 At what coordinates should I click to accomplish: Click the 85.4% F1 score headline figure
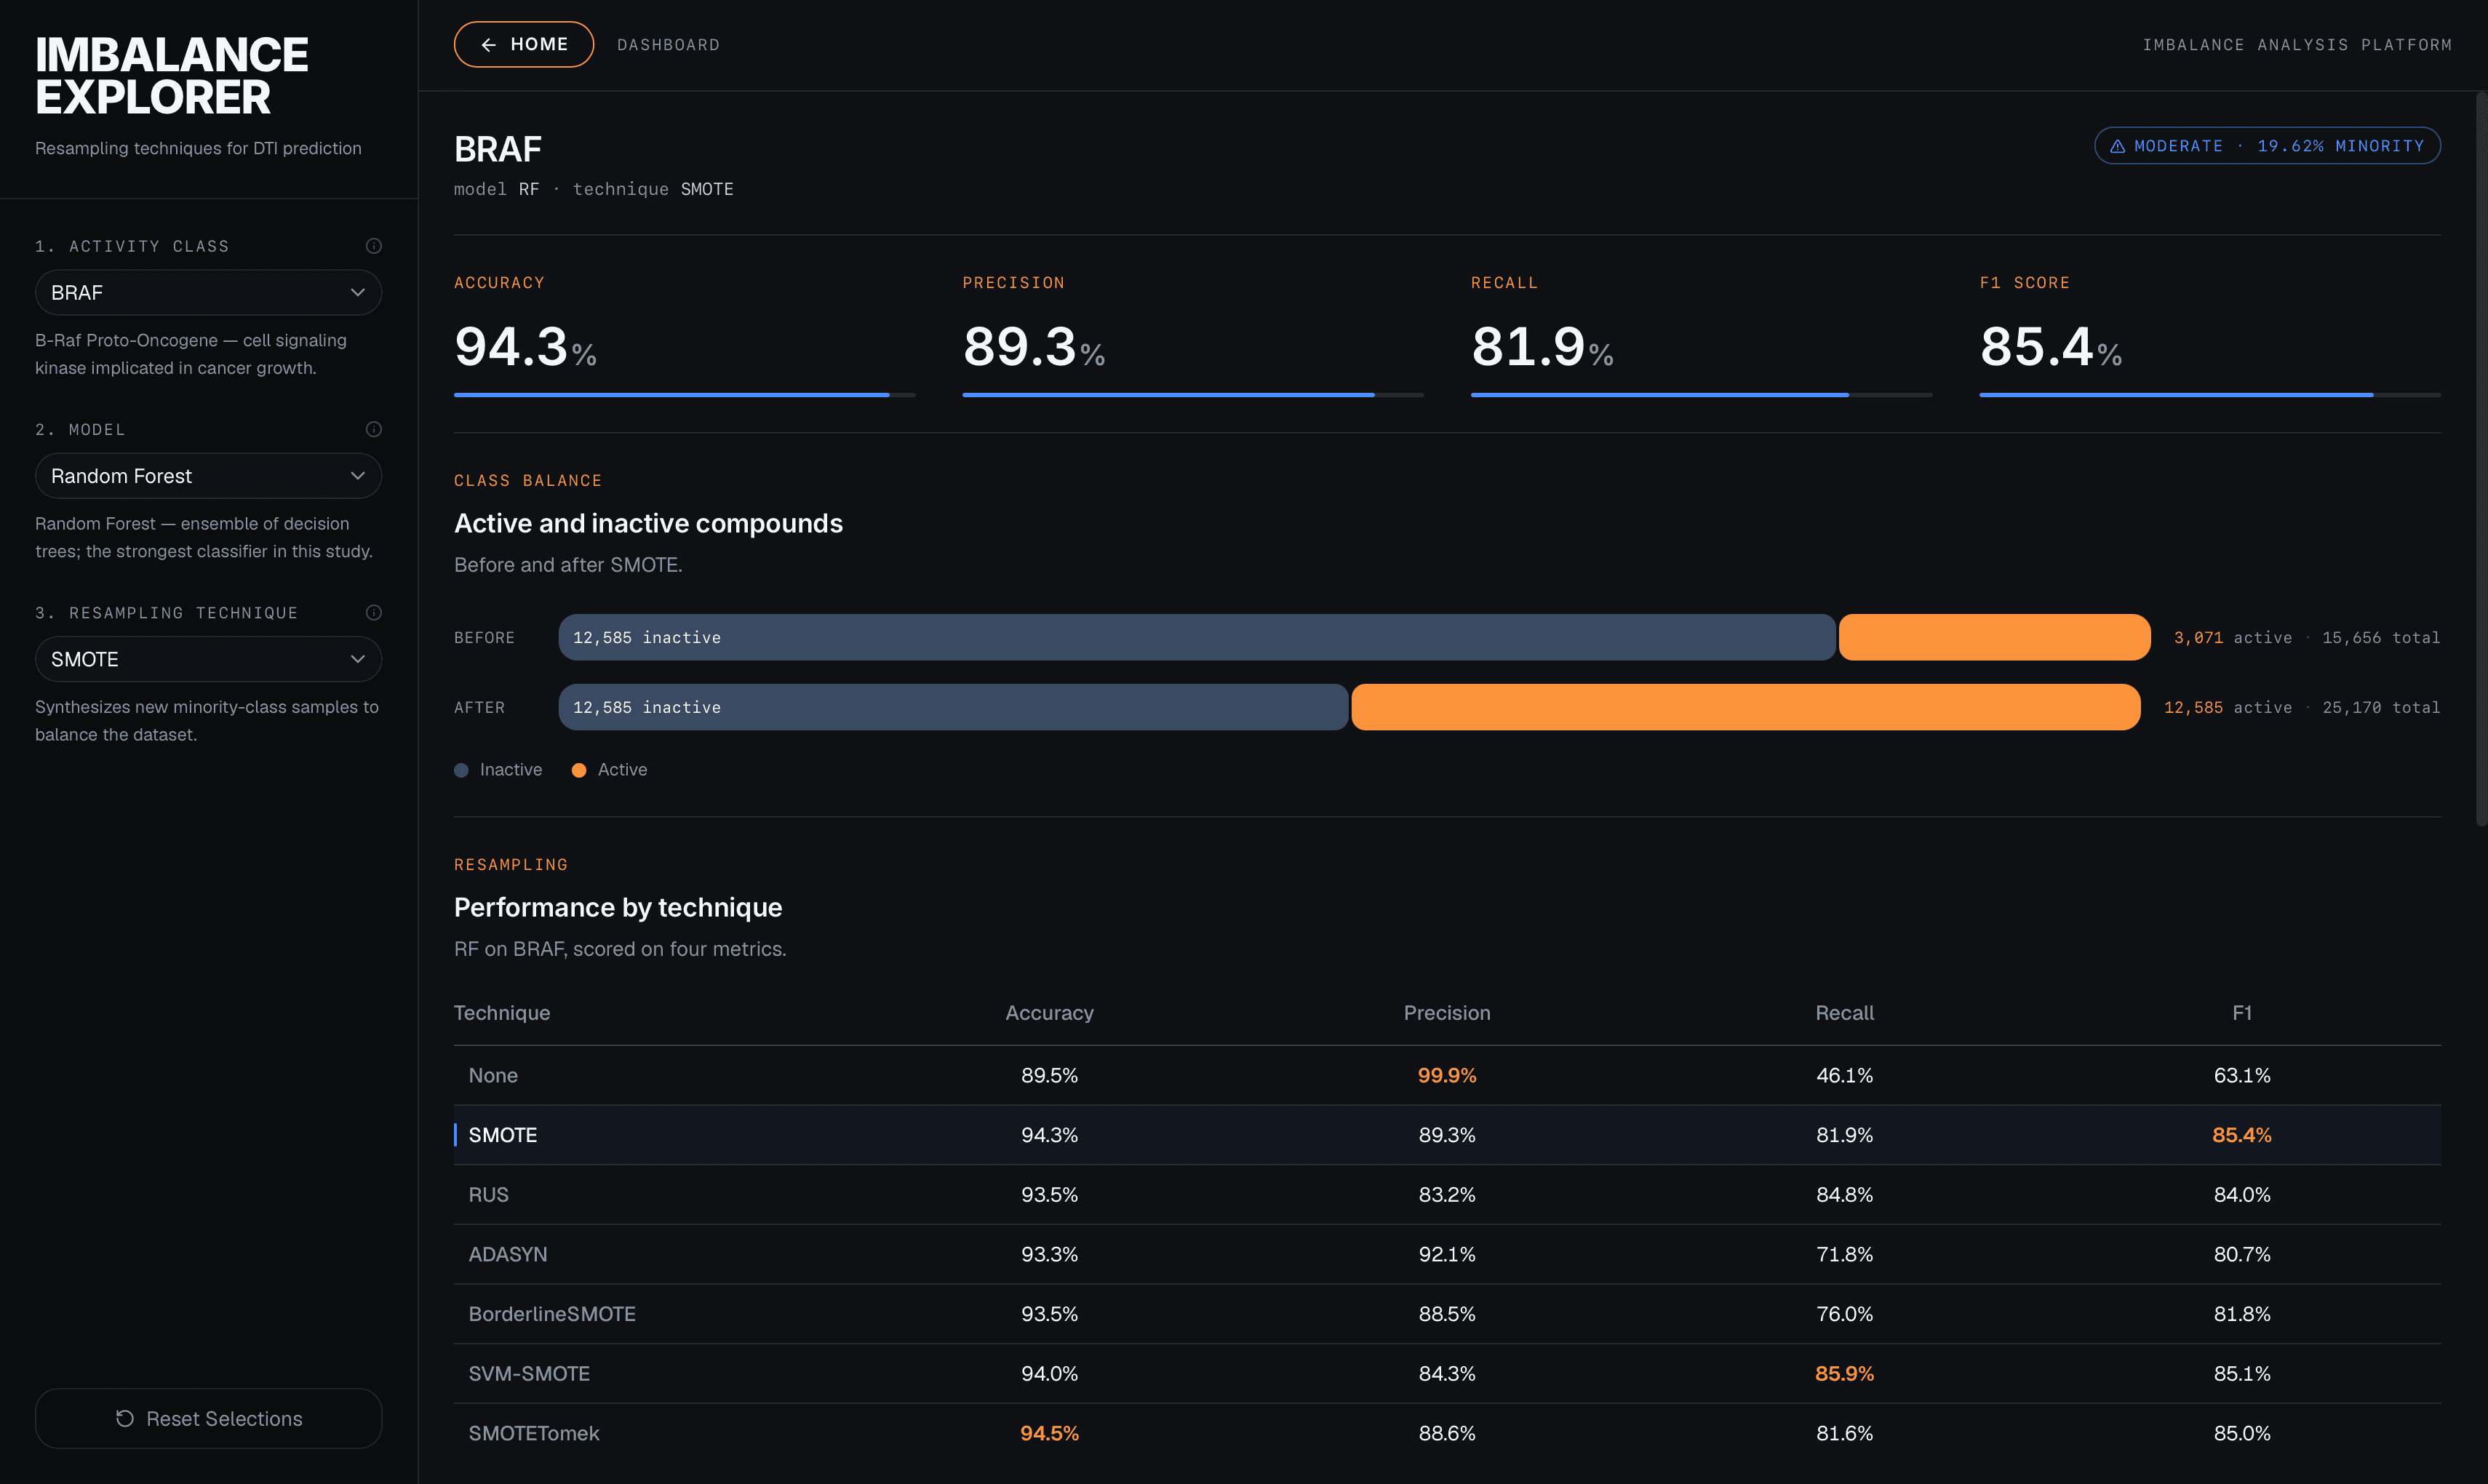pyautogui.click(x=2050, y=347)
